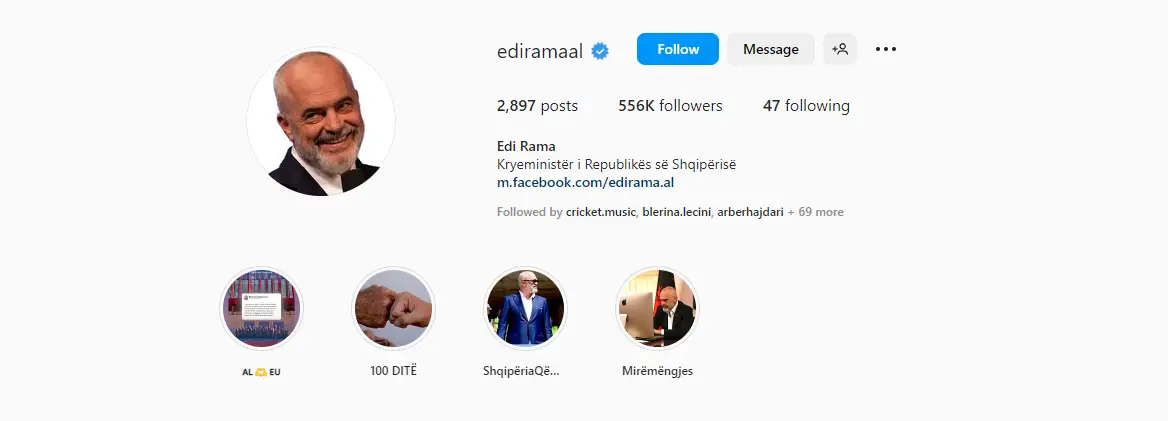
Task: Open the m.facebook.com/edirama.al link
Action: 585,183
